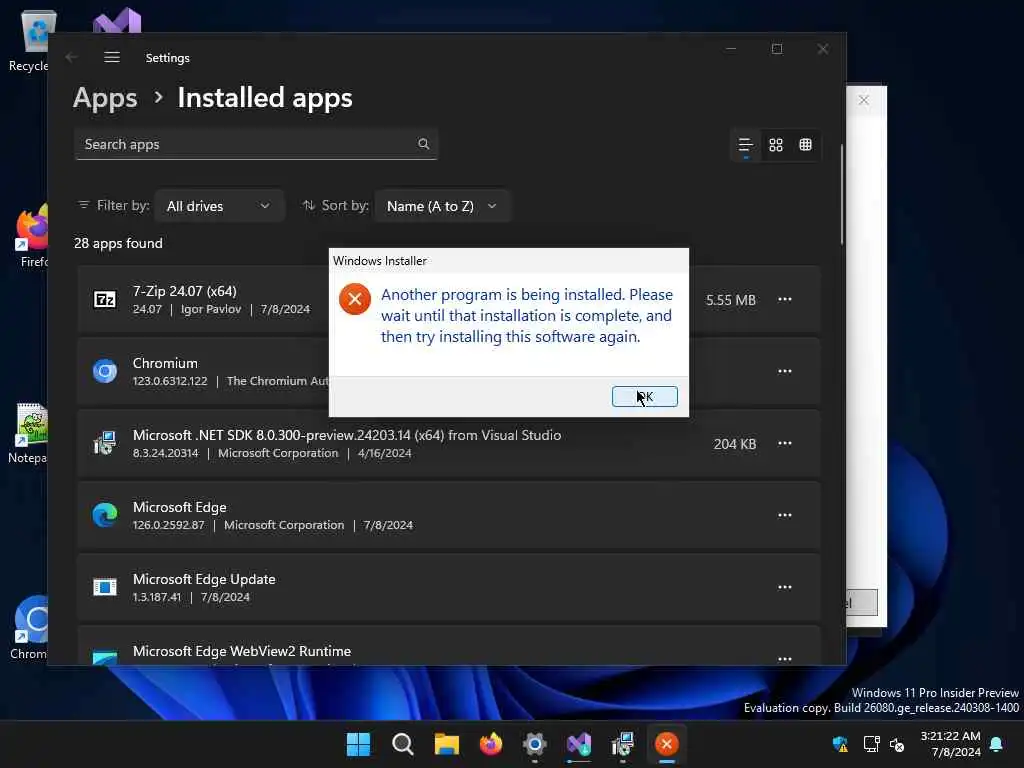
Task: Click the 204 KB size value
Action: pyautogui.click(x=735, y=444)
